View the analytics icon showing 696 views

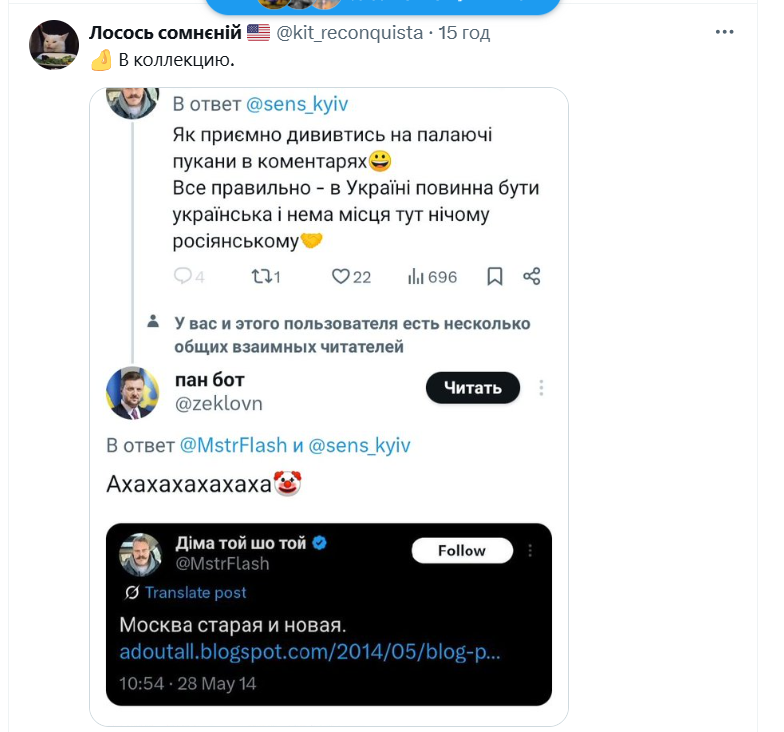[417, 276]
